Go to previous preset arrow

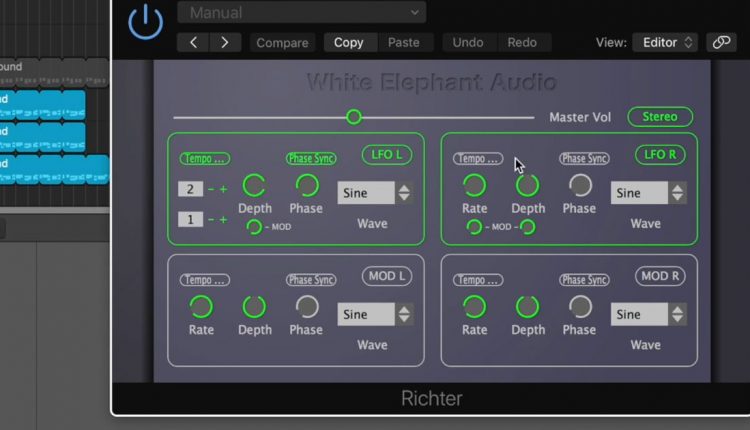coord(193,43)
